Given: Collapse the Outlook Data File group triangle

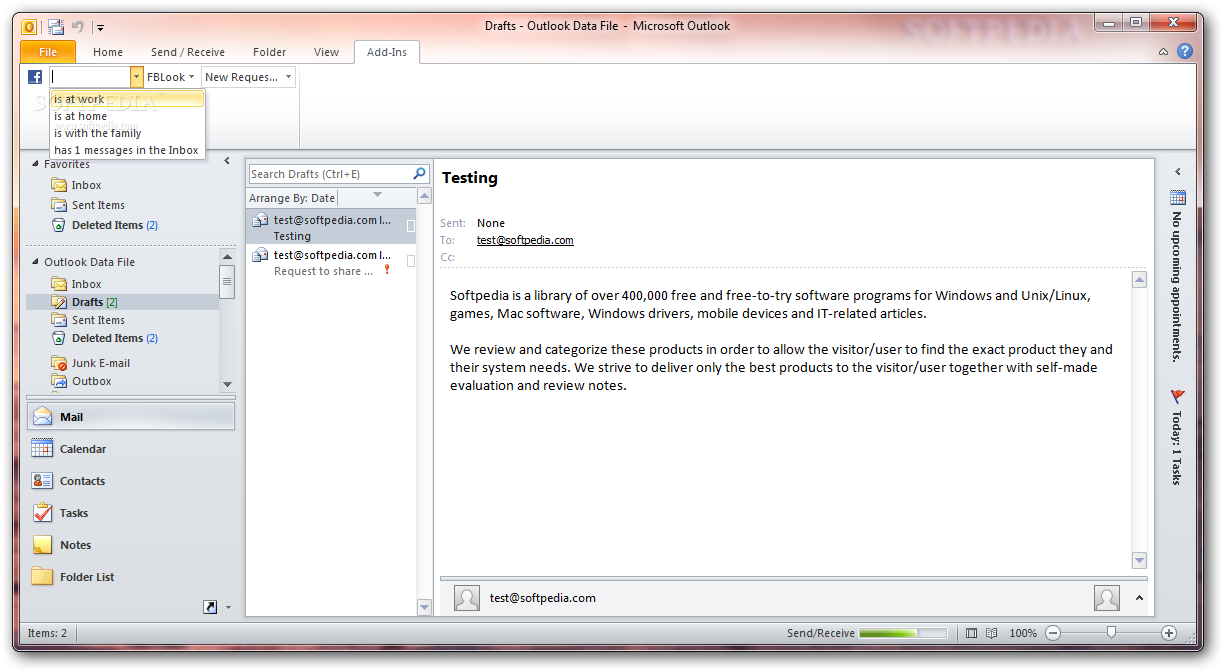Looking at the screenshot, I should tap(36, 262).
